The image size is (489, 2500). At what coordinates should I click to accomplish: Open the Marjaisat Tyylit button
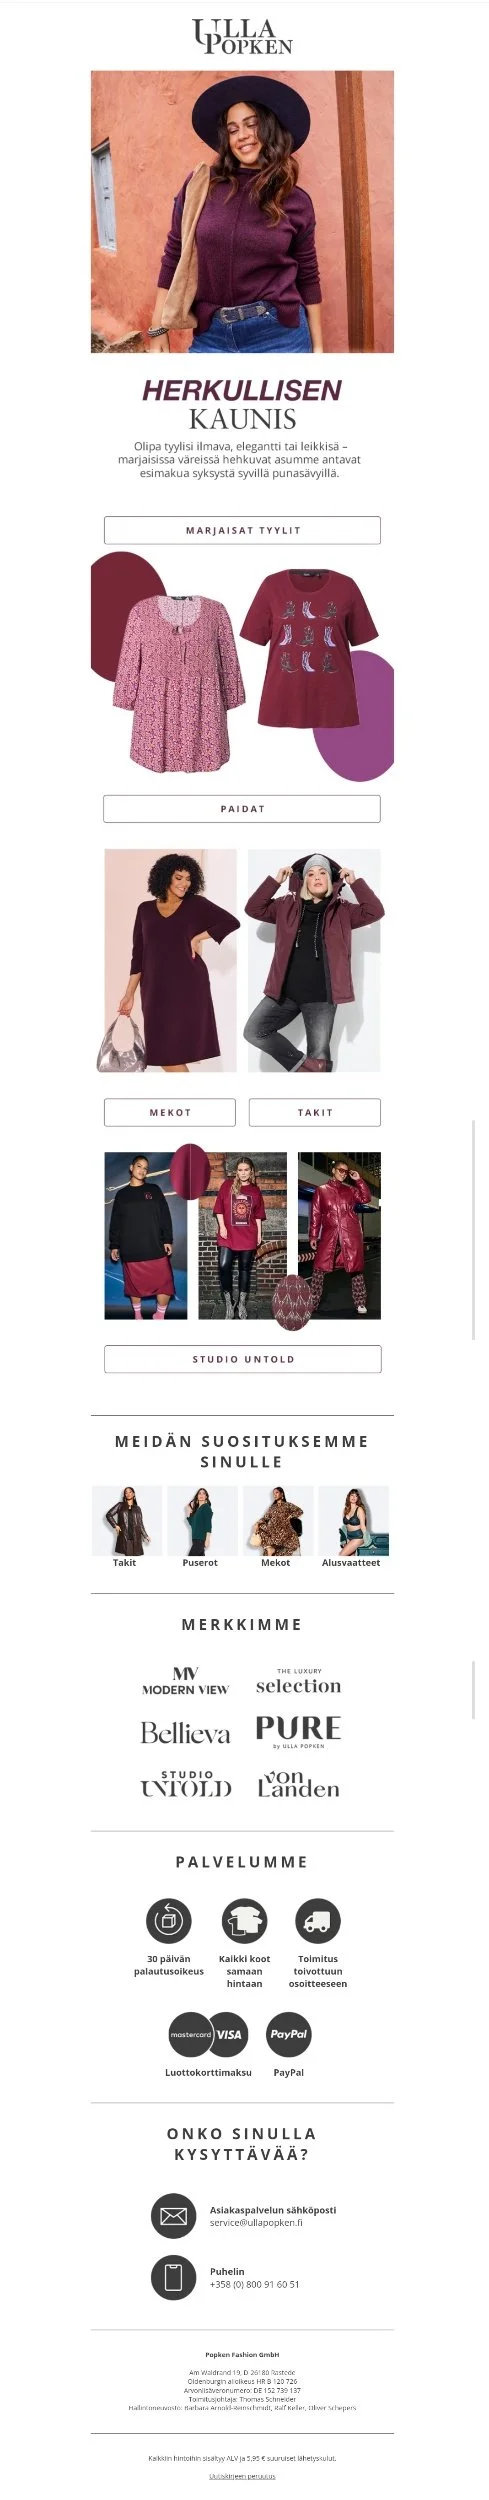pos(242,530)
